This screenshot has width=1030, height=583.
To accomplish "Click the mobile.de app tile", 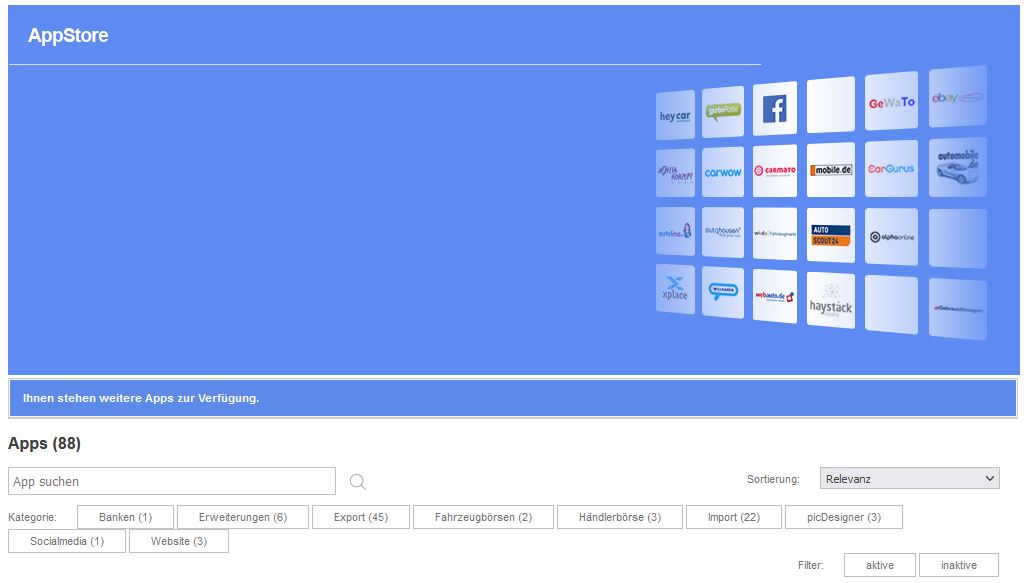I will (831, 169).
